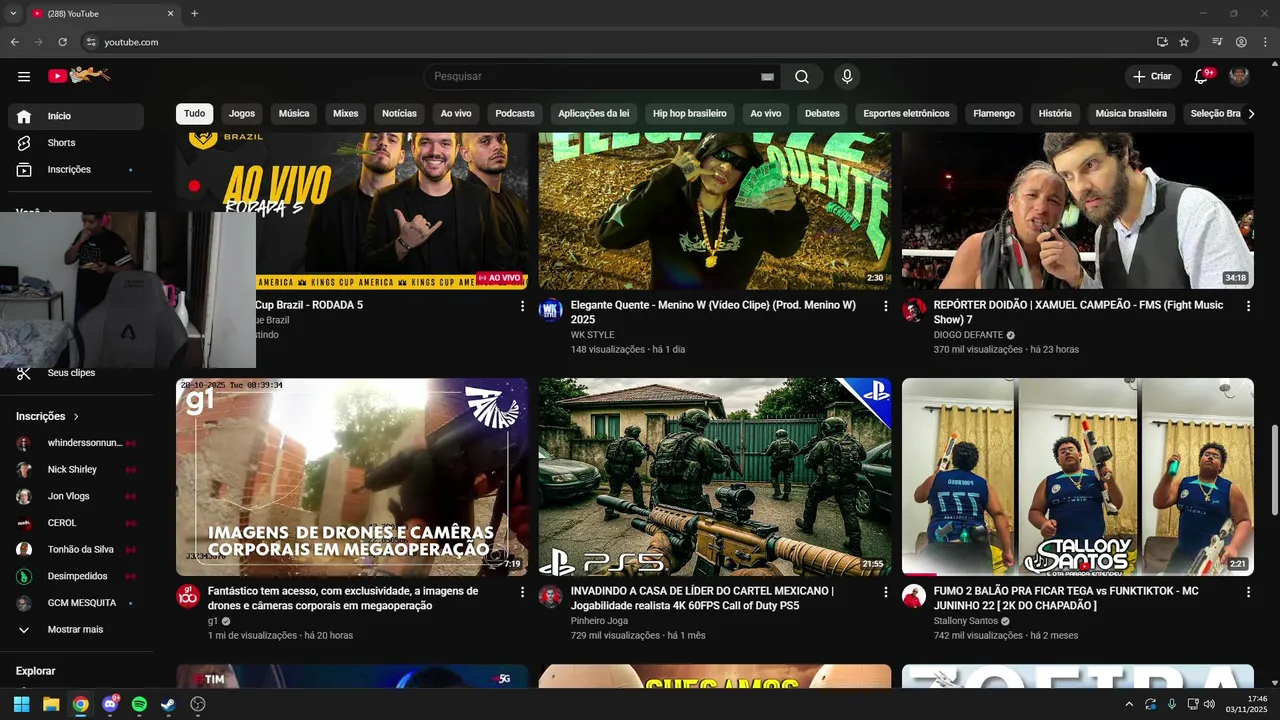Select the Esportes eletrônicos chip
The width and height of the screenshot is (1280, 720).
(906, 114)
